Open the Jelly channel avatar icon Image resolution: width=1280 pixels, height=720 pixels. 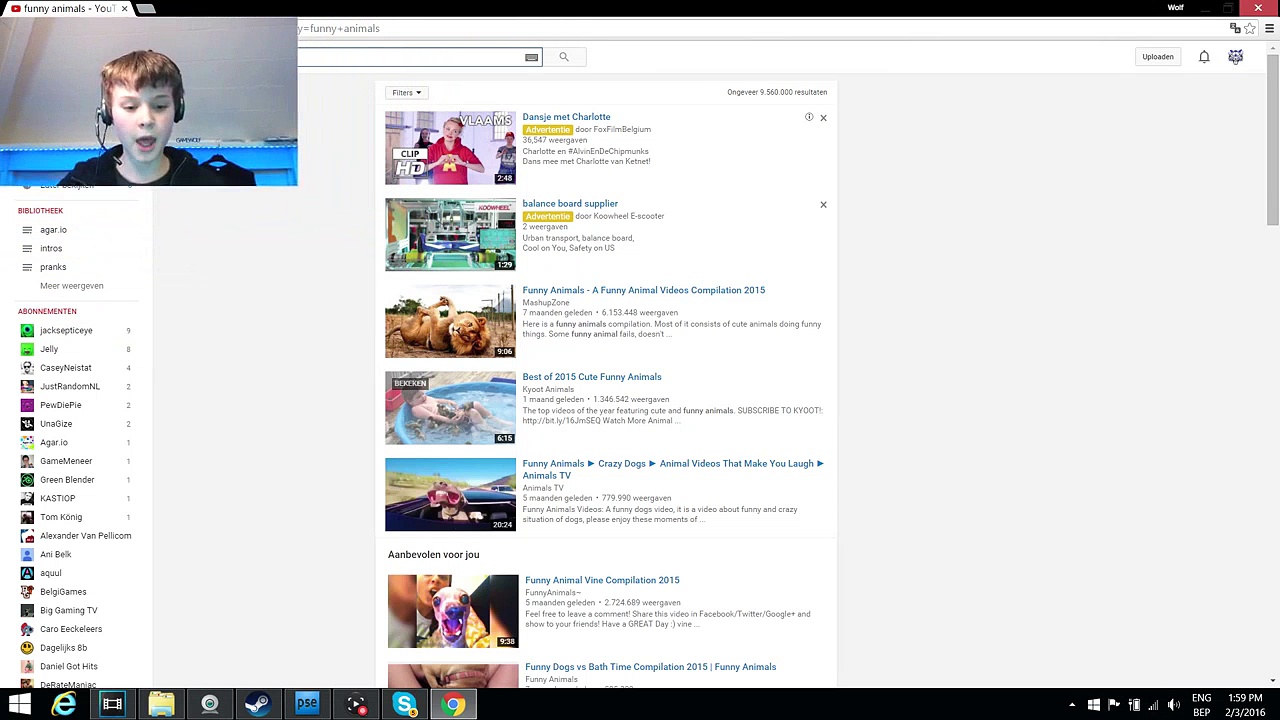click(x=27, y=349)
